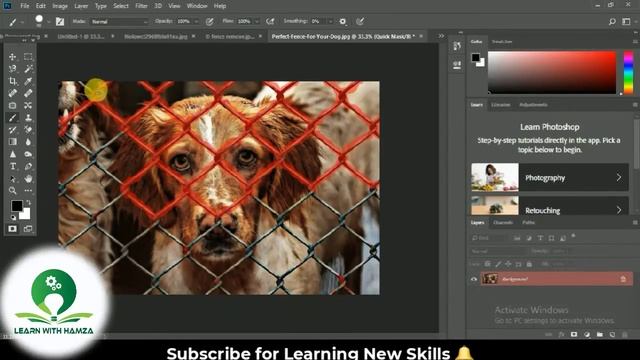Select the Move tool
The height and width of the screenshot is (360, 640).
tap(13, 57)
